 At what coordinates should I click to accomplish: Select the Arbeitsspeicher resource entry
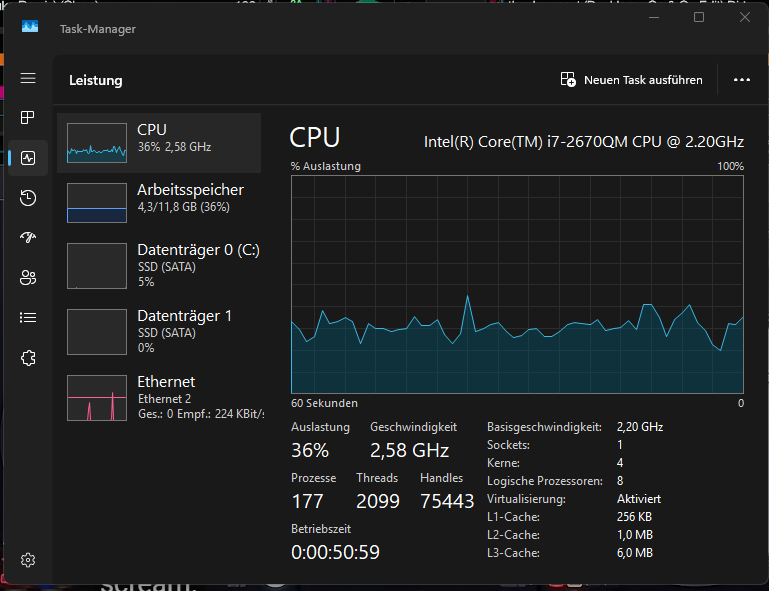pyautogui.click(x=159, y=203)
